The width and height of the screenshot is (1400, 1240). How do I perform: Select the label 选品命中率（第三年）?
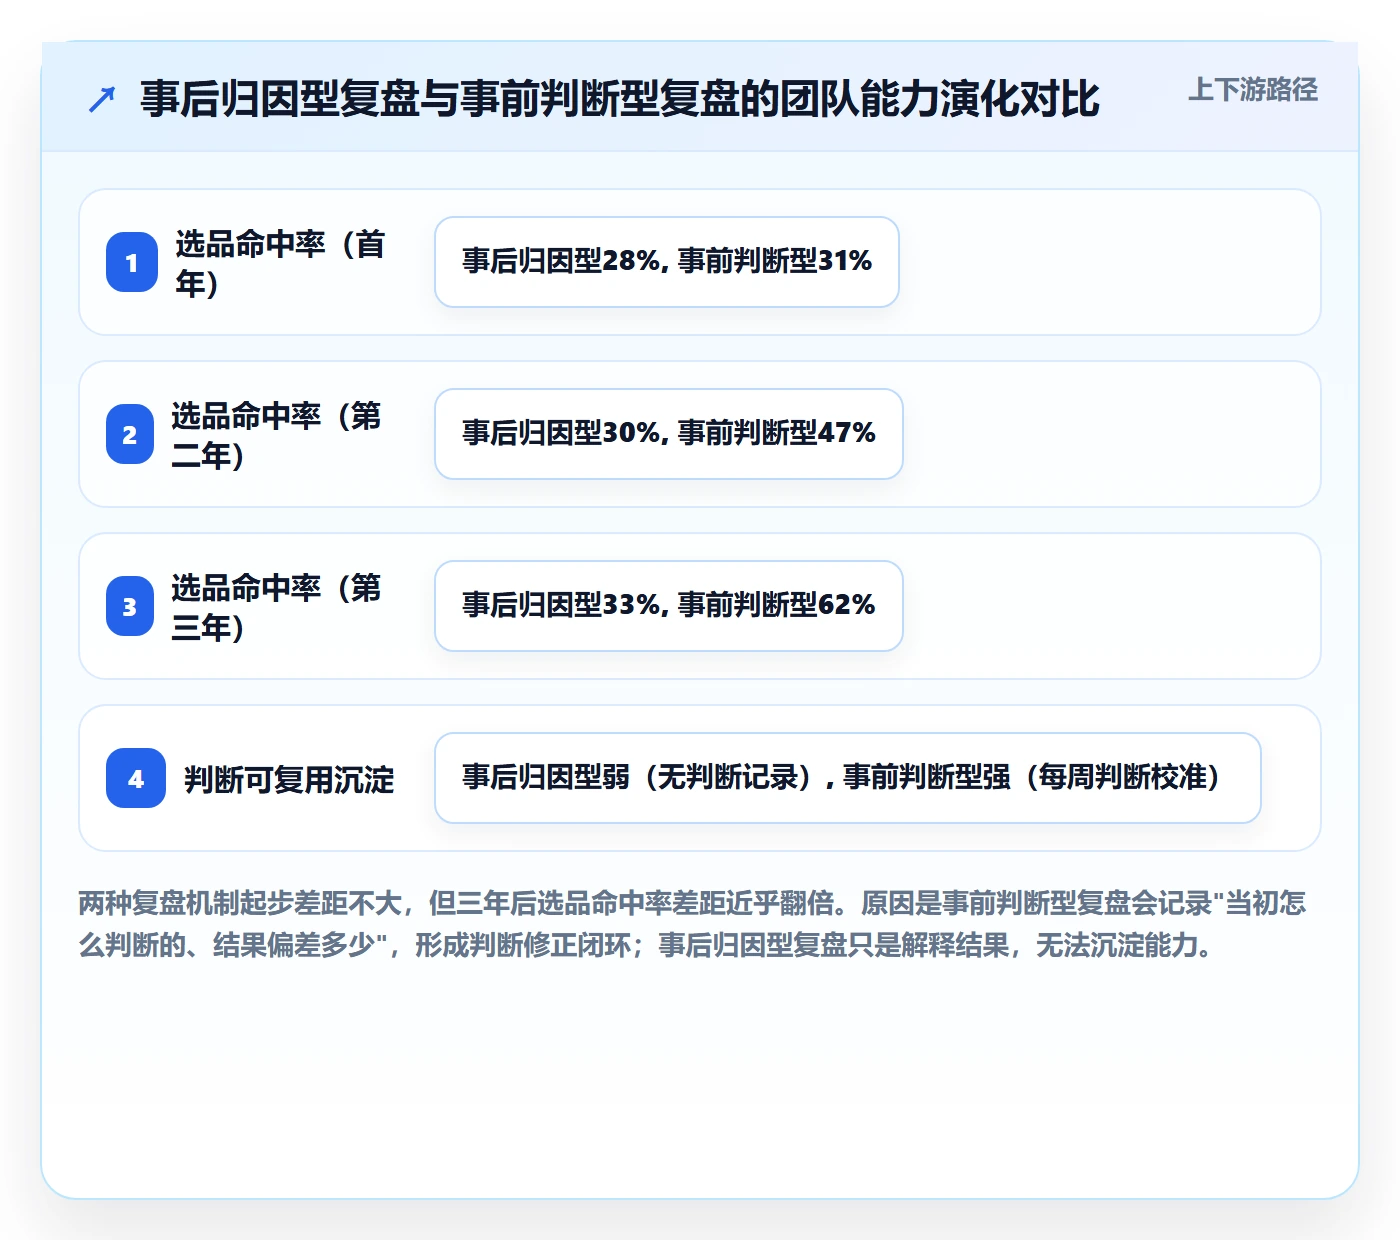[x=277, y=607]
